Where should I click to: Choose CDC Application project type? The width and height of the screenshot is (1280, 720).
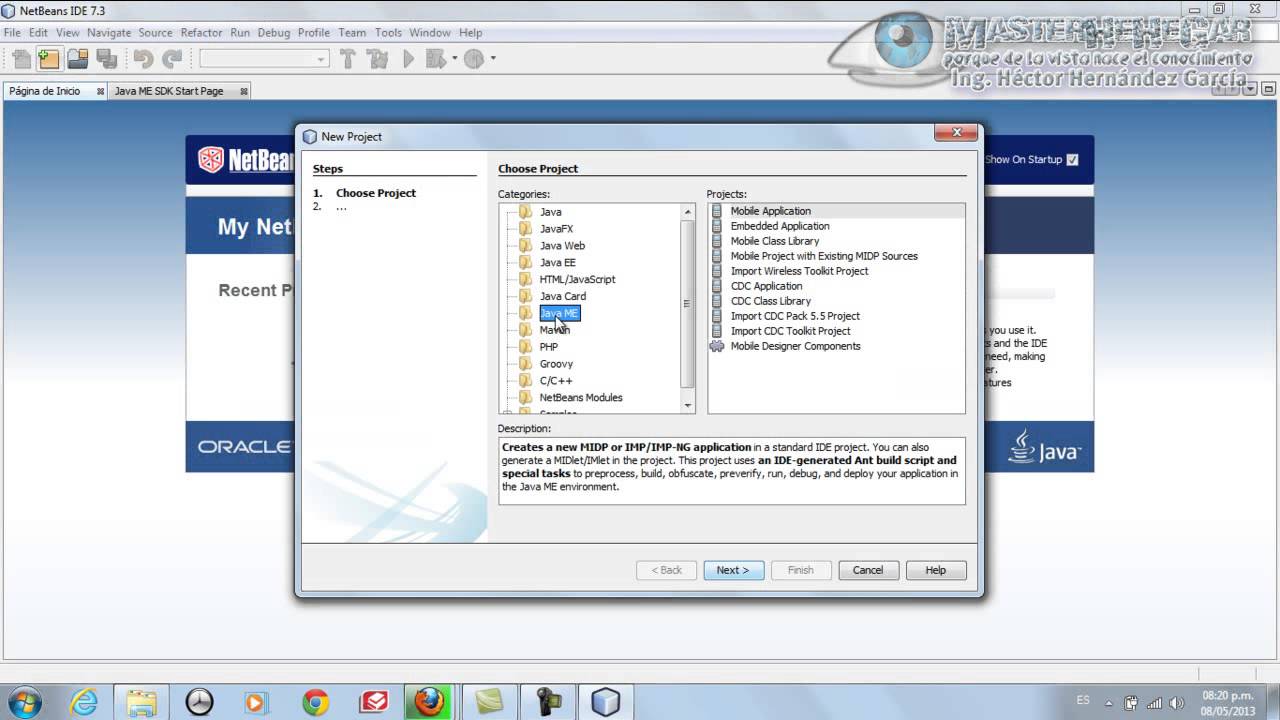point(766,286)
